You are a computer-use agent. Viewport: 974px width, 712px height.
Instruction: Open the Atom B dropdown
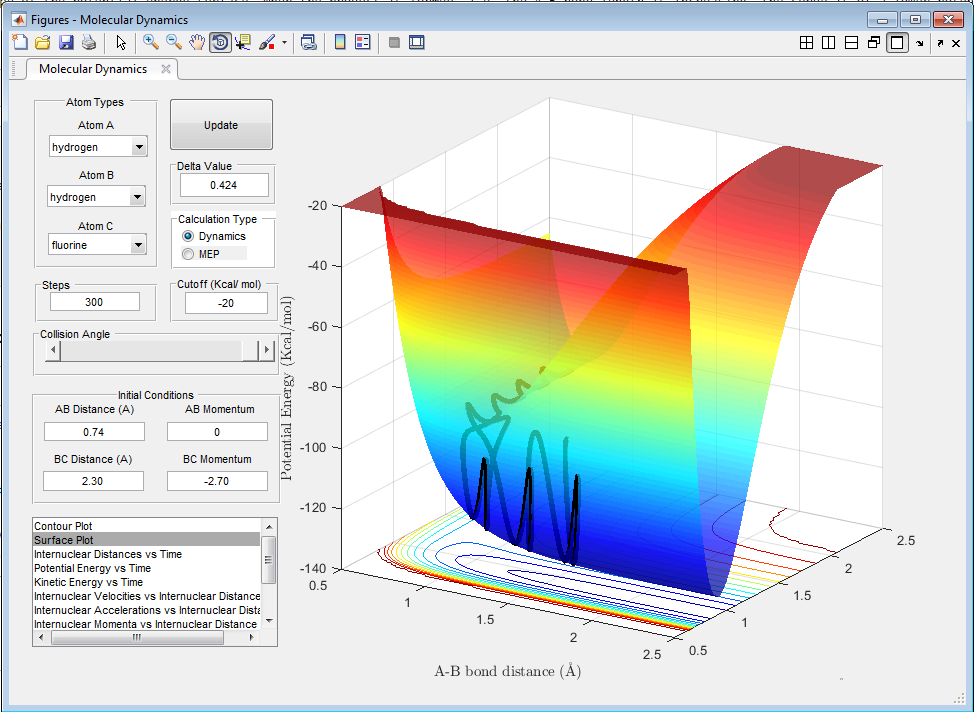click(x=137, y=197)
